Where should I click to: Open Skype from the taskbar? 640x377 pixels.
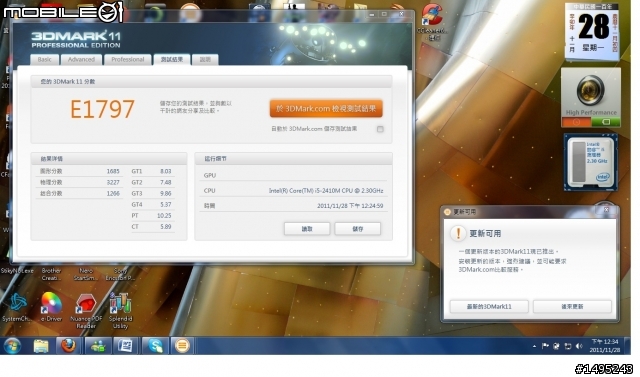(x=155, y=346)
